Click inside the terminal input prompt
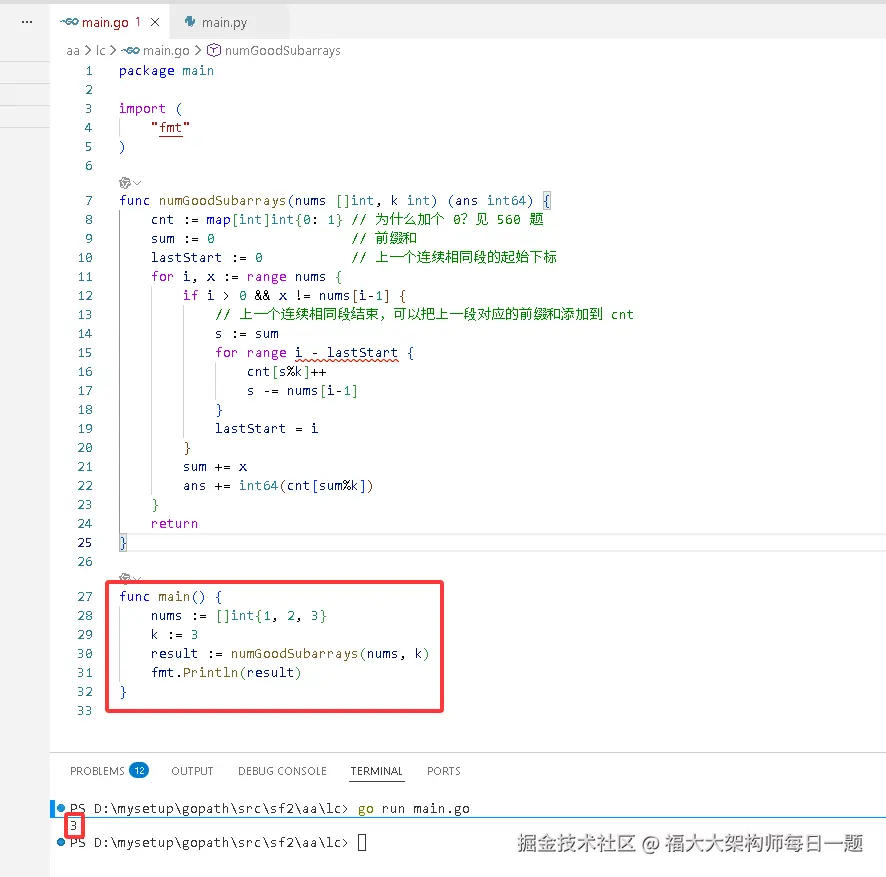 coord(361,842)
